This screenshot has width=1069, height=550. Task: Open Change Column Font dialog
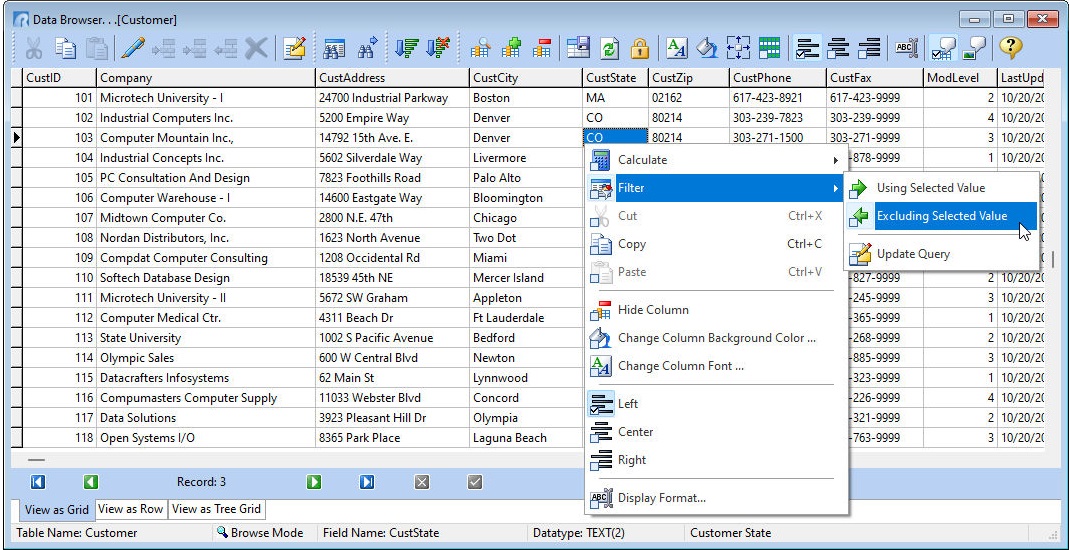click(x=716, y=366)
